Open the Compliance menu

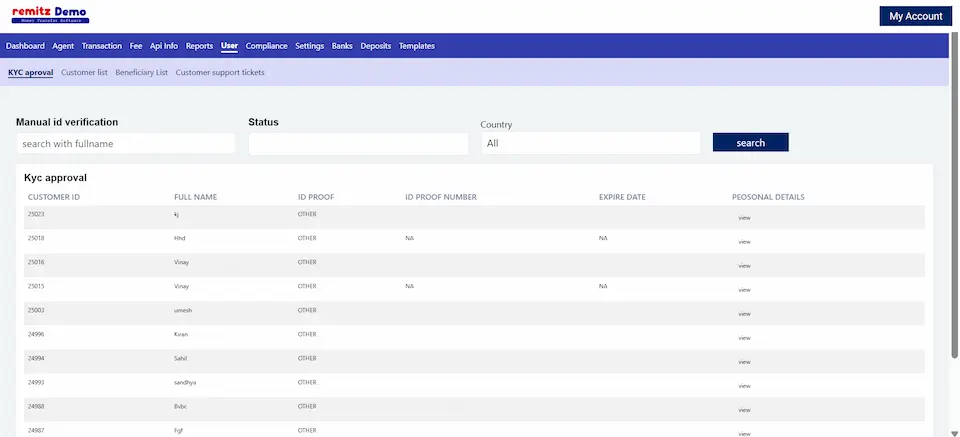pyautogui.click(x=266, y=46)
